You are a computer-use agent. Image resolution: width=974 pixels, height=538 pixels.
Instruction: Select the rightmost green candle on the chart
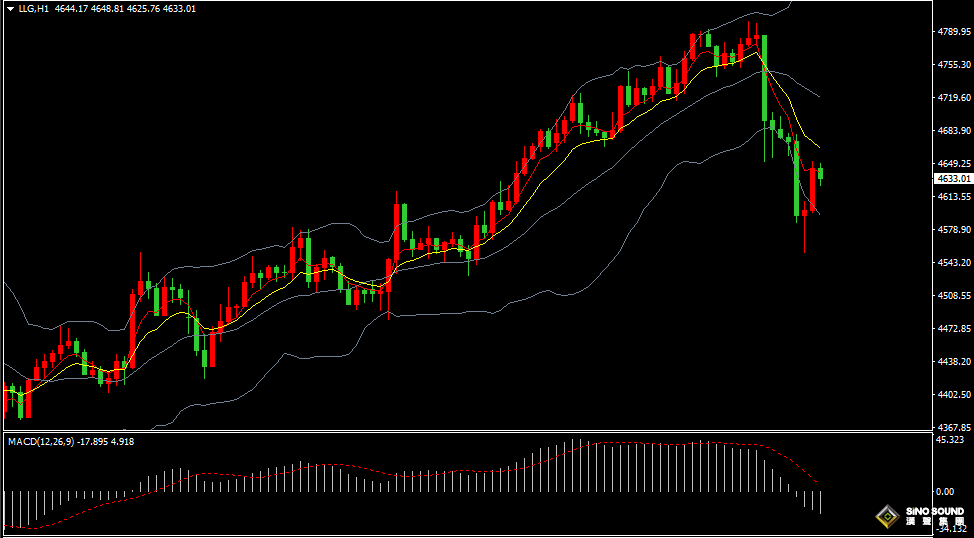821,173
